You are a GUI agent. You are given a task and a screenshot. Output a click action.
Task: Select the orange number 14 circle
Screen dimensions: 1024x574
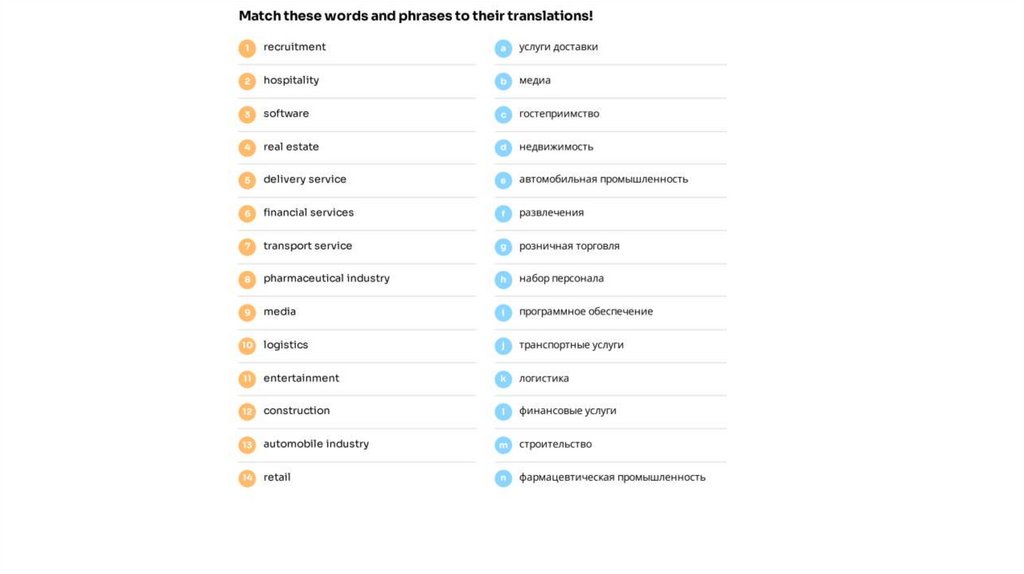coord(247,479)
